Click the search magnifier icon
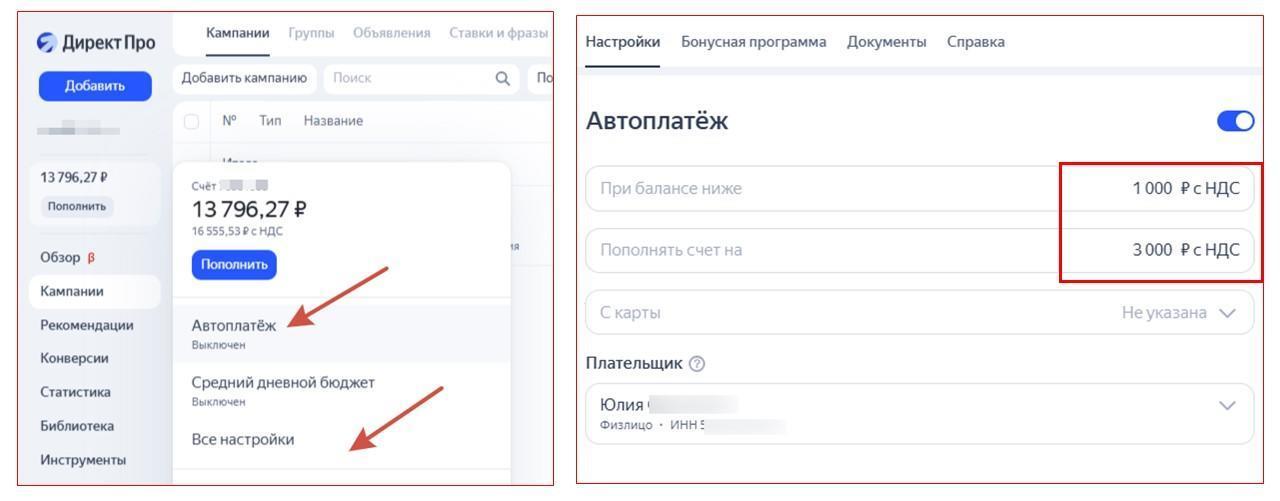Viewport: 1280px width, 501px height. point(502,78)
